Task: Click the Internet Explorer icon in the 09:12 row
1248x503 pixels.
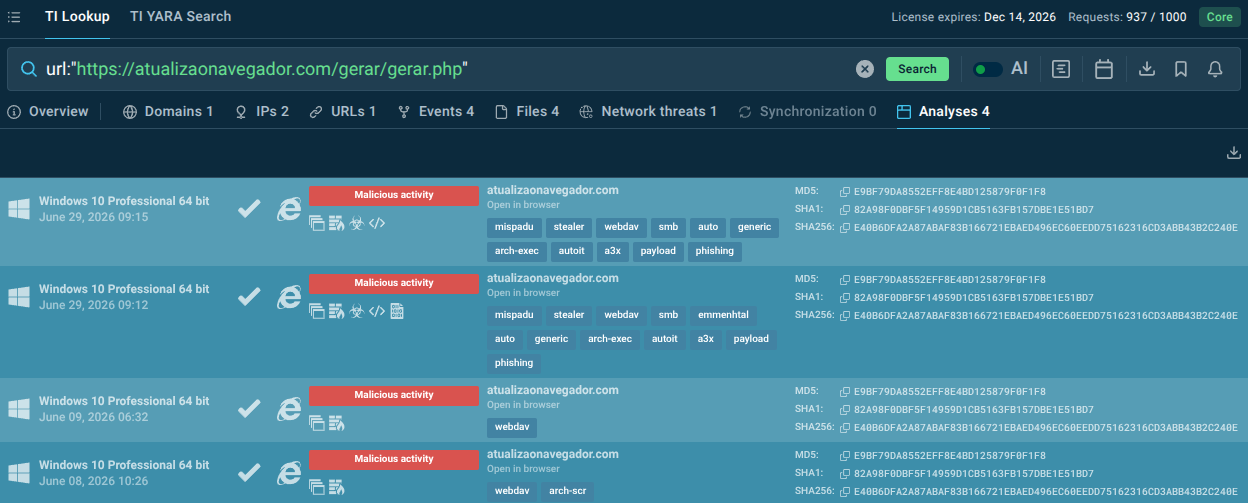Action: tap(289, 296)
